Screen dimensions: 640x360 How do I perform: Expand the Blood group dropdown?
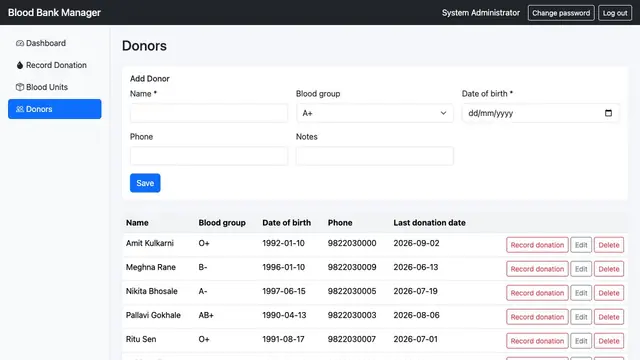(x=375, y=113)
